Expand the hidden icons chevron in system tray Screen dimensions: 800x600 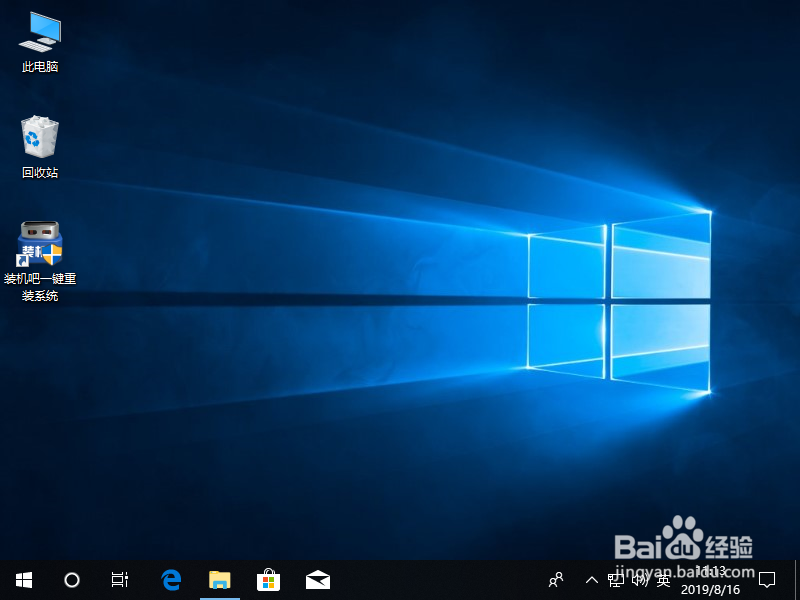pos(592,580)
